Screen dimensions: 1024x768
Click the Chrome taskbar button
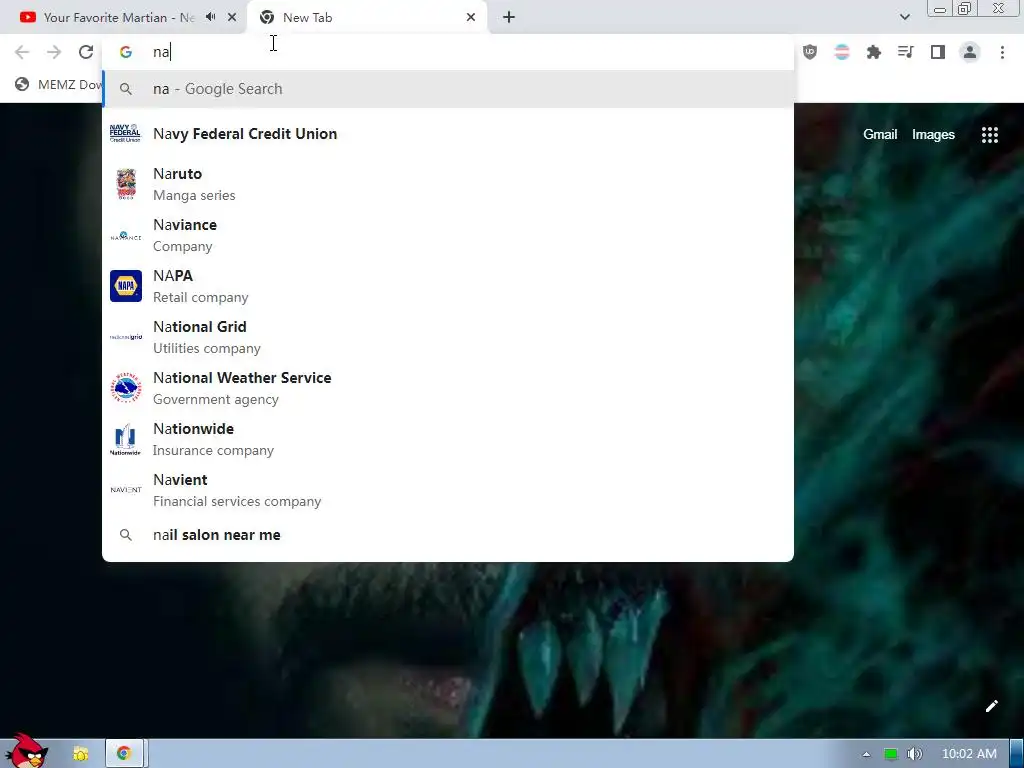(x=124, y=754)
